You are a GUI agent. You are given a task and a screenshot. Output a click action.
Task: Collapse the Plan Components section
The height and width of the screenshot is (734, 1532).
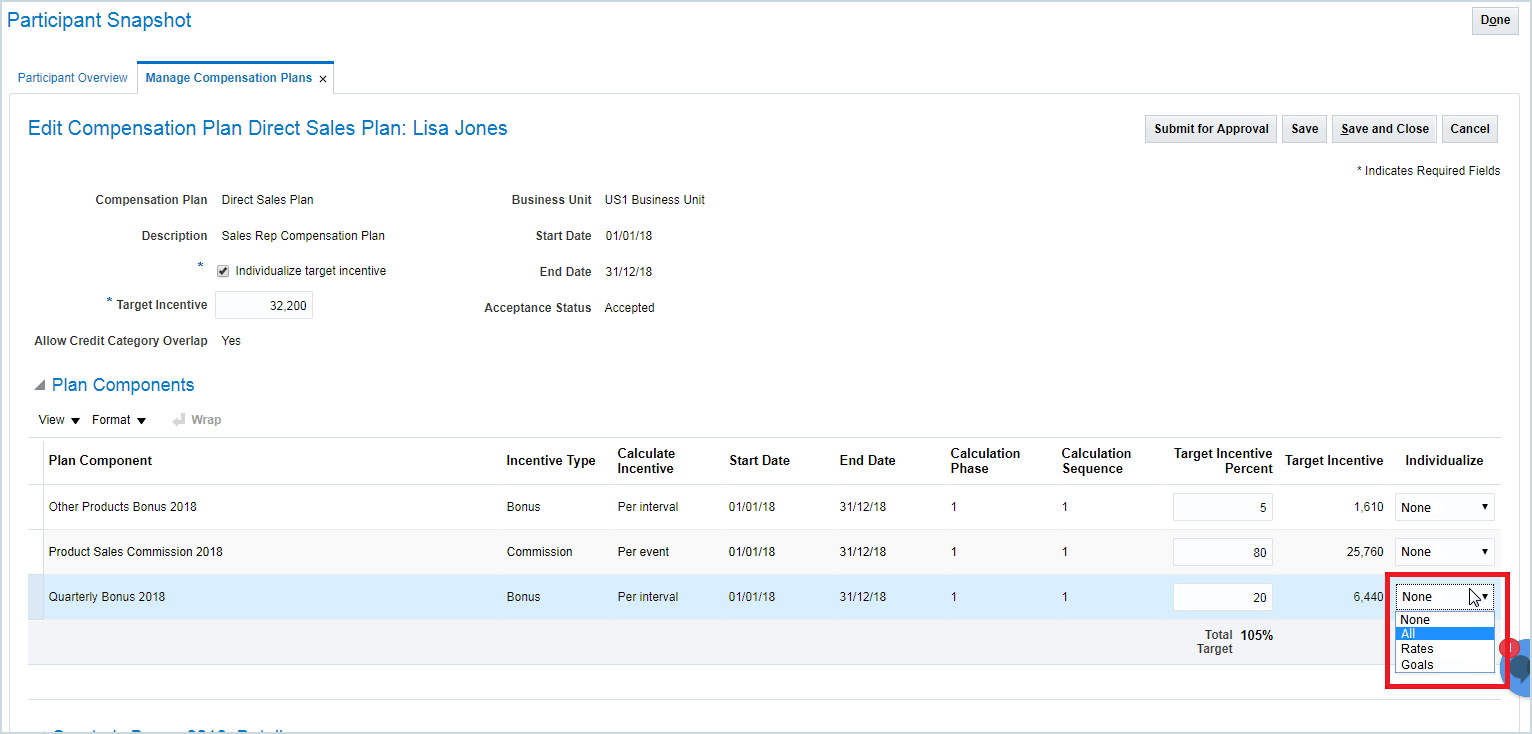[x=40, y=386]
